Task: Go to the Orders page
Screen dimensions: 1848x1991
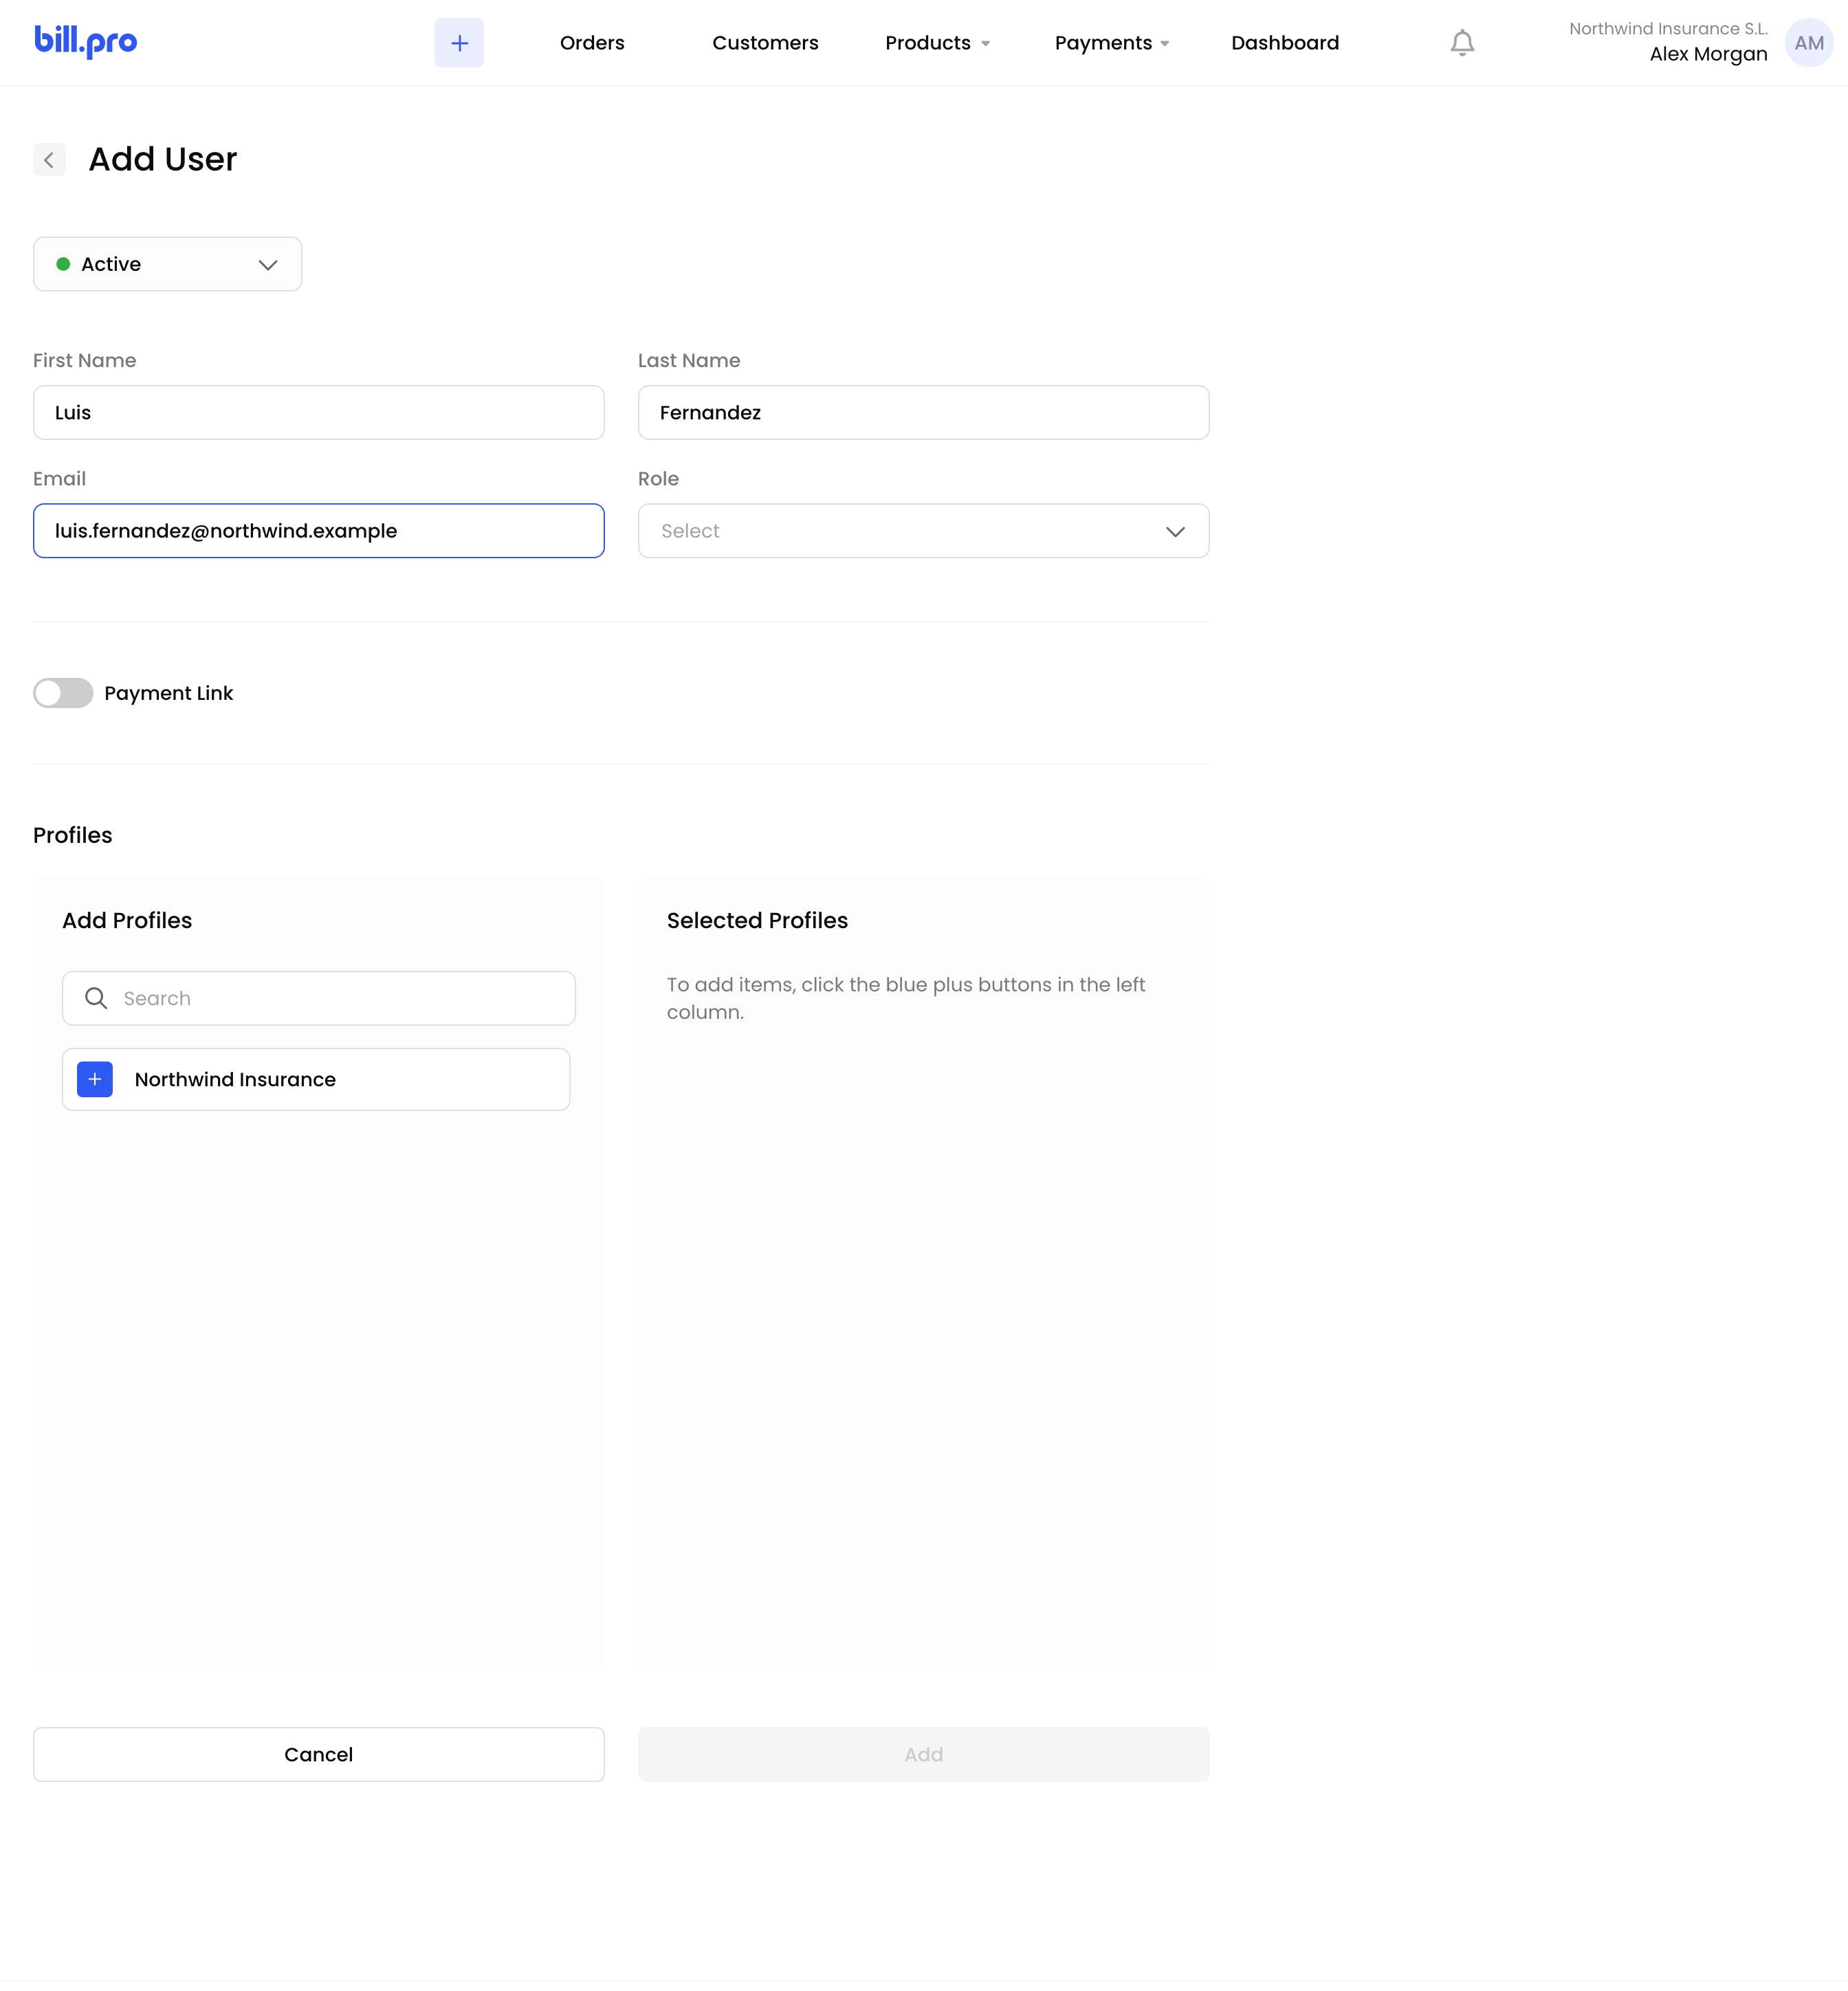Action: pyautogui.click(x=592, y=43)
